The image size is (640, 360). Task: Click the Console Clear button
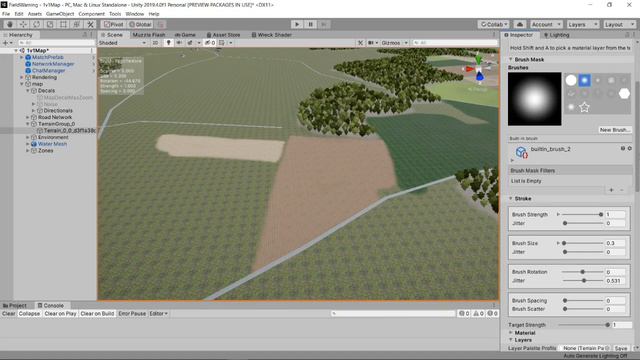[x=9, y=313]
